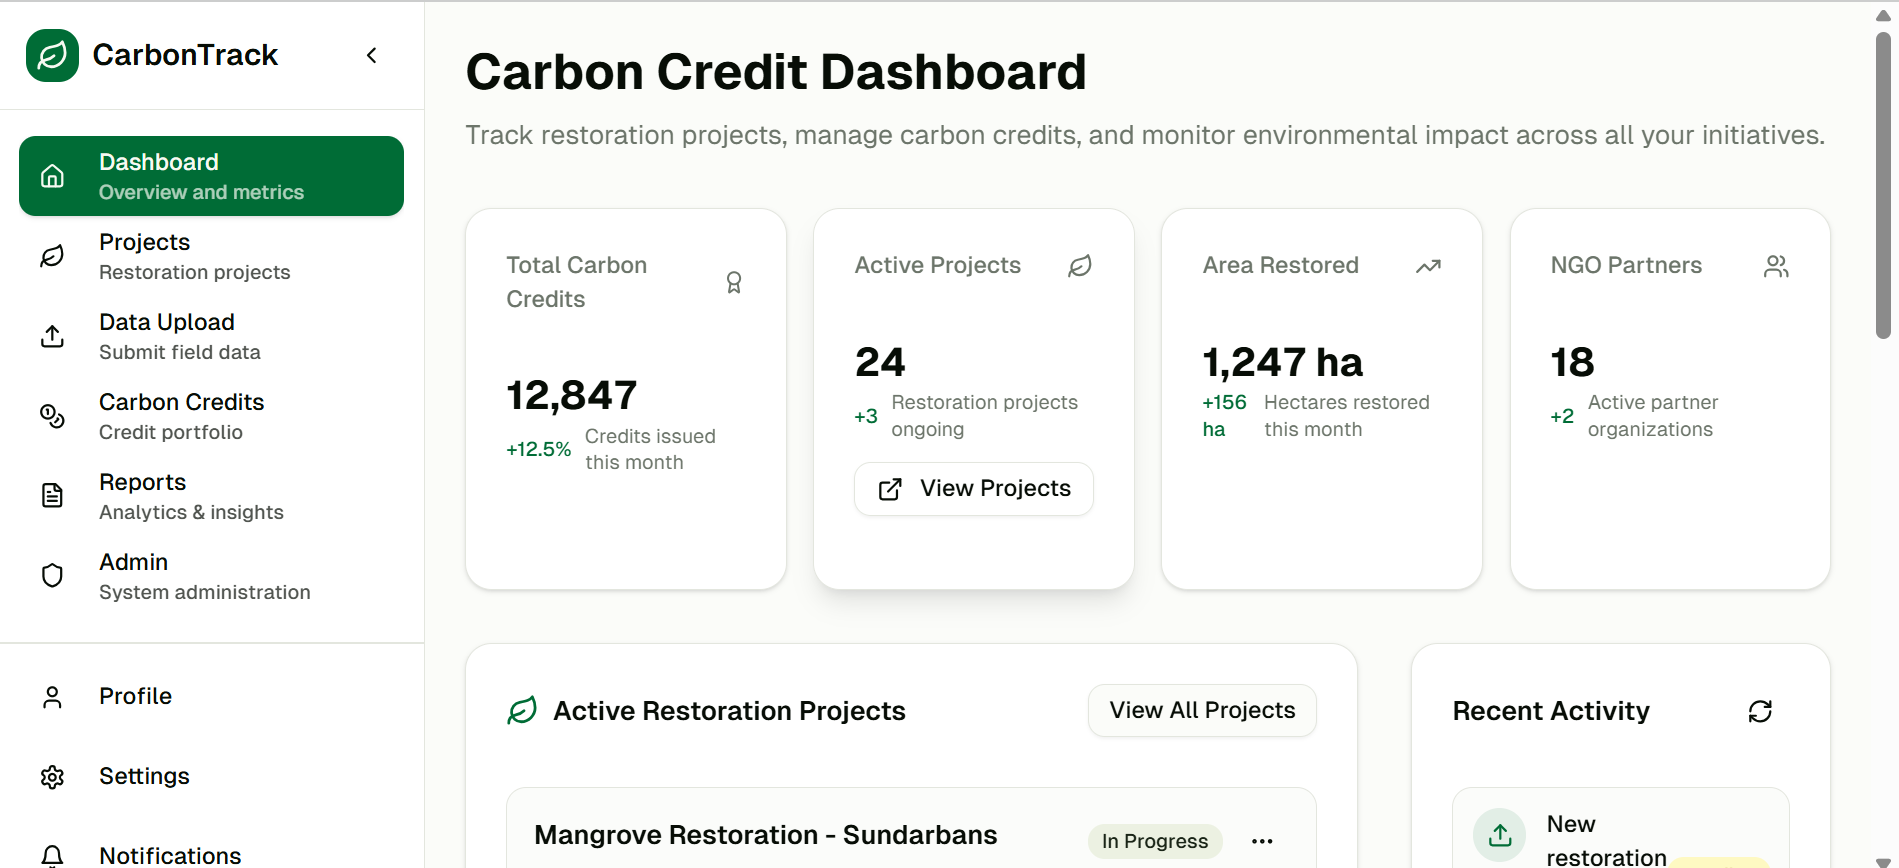Click the Profile person icon
The width and height of the screenshot is (1899, 868).
click(52, 697)
